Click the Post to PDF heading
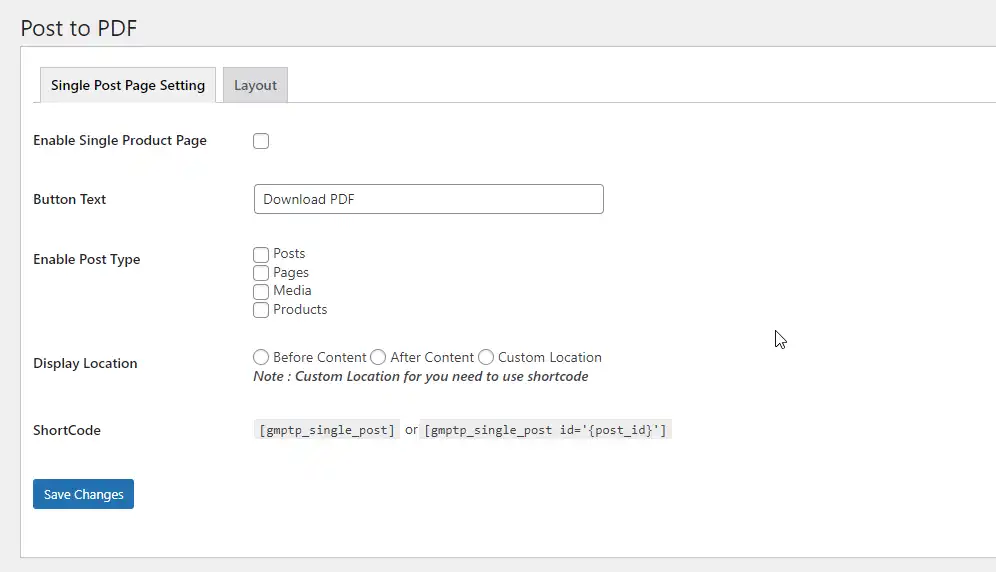996x572 pixels. click(x=79, y=28)
